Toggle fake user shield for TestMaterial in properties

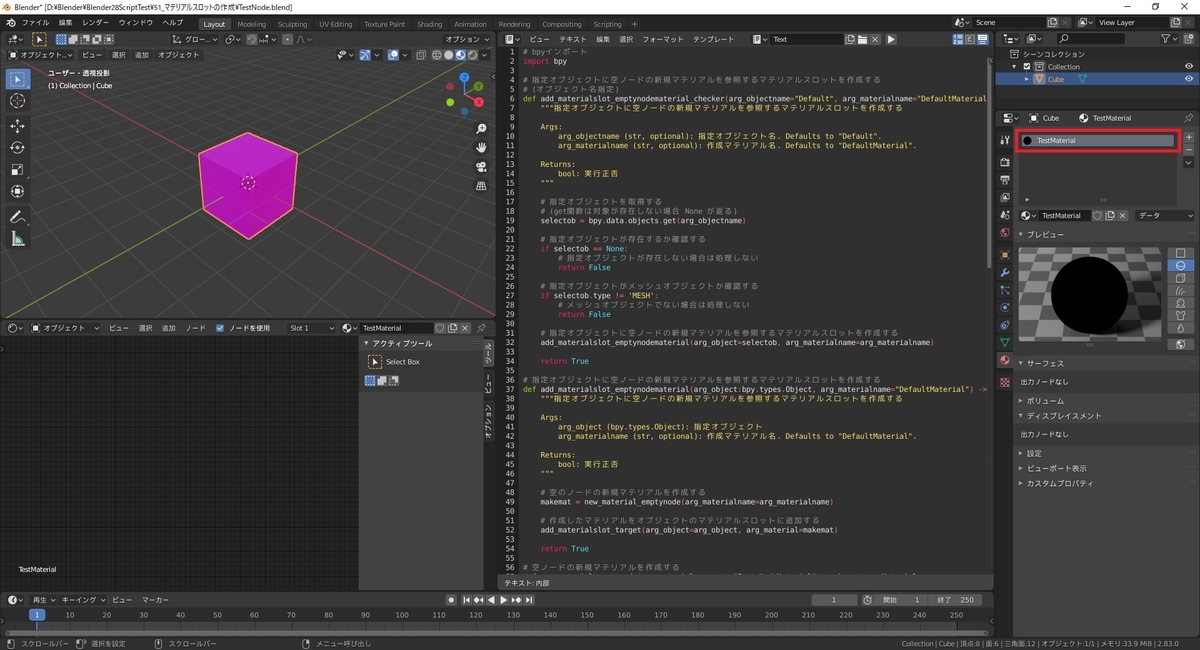click(1097, 216)
